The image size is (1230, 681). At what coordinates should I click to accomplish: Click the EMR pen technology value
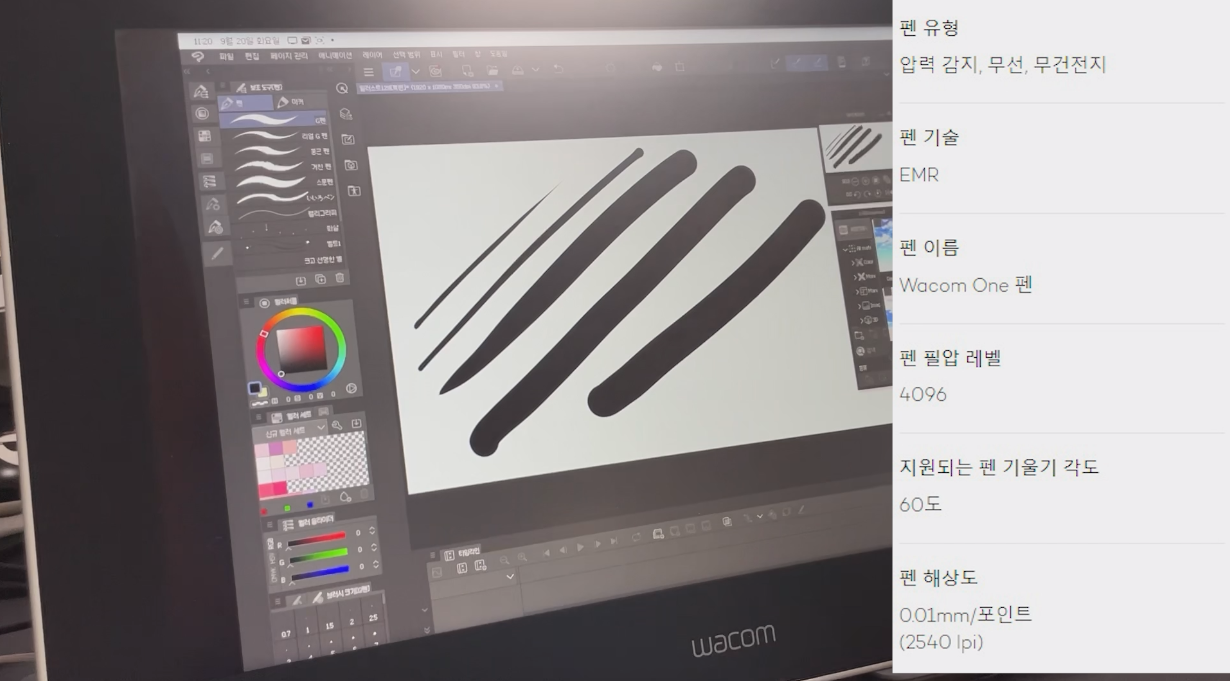pyautogui.click(x=919, y=175)
